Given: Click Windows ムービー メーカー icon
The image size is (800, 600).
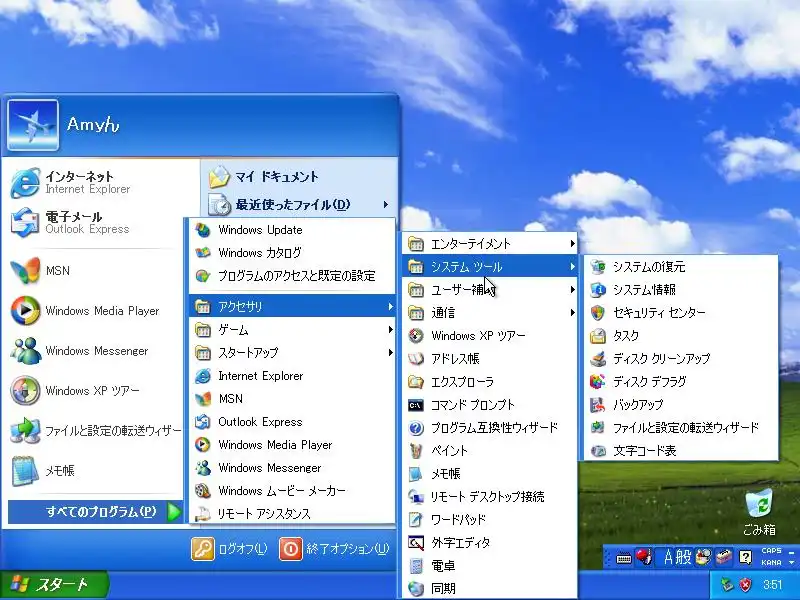Looking at the screenshot, I should (203, 491).
